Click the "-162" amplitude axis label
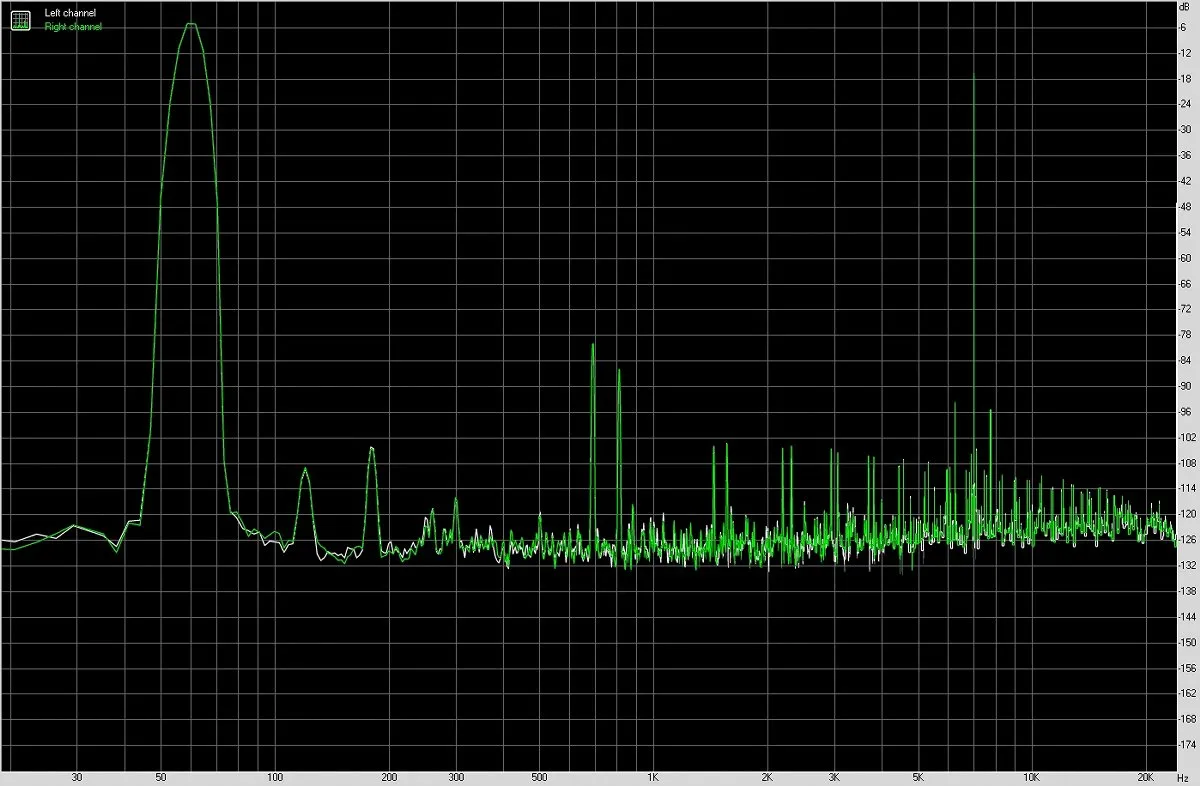The width and height of the screenshot is (1200, 786). coord(1187,693)
